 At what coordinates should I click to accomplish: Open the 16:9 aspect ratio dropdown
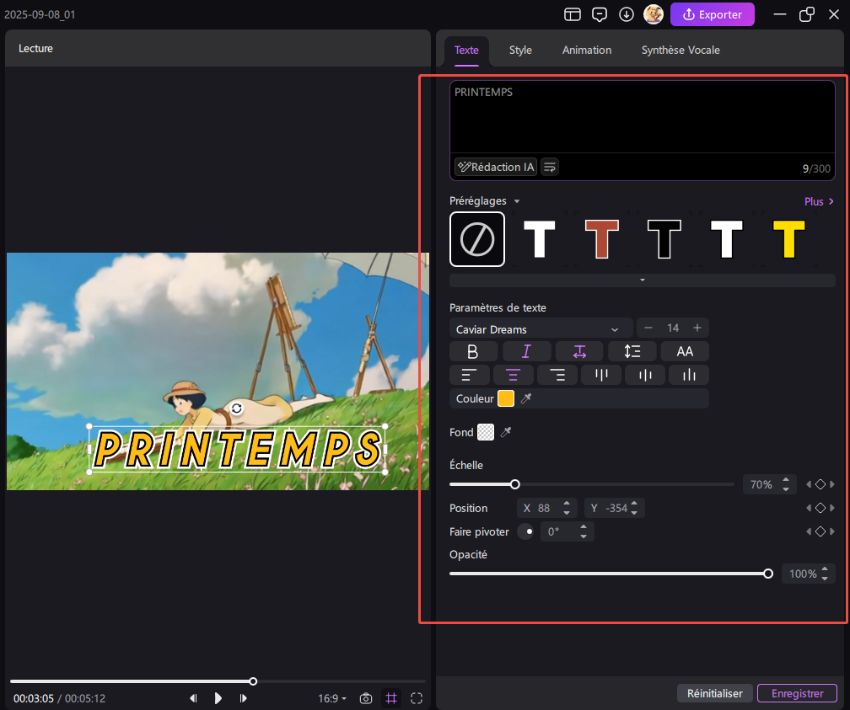332,698
